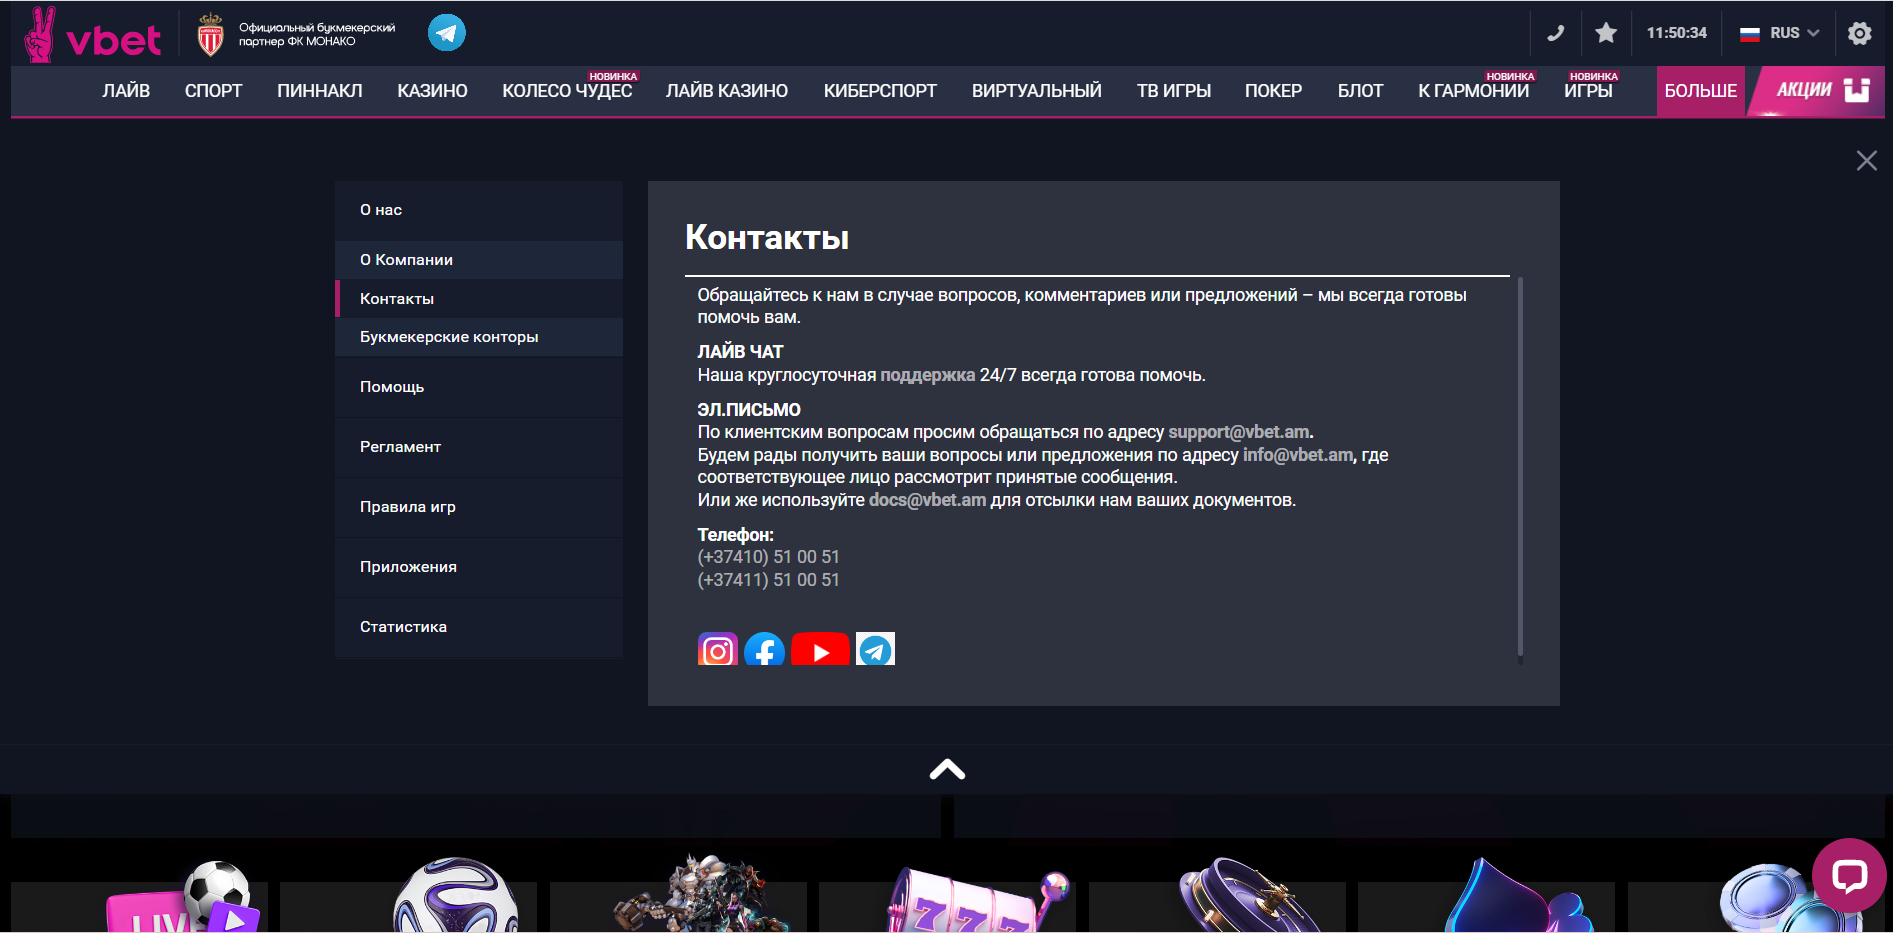
Task: Open the ПИННАКЛ menu item
Action: [320, 91]
